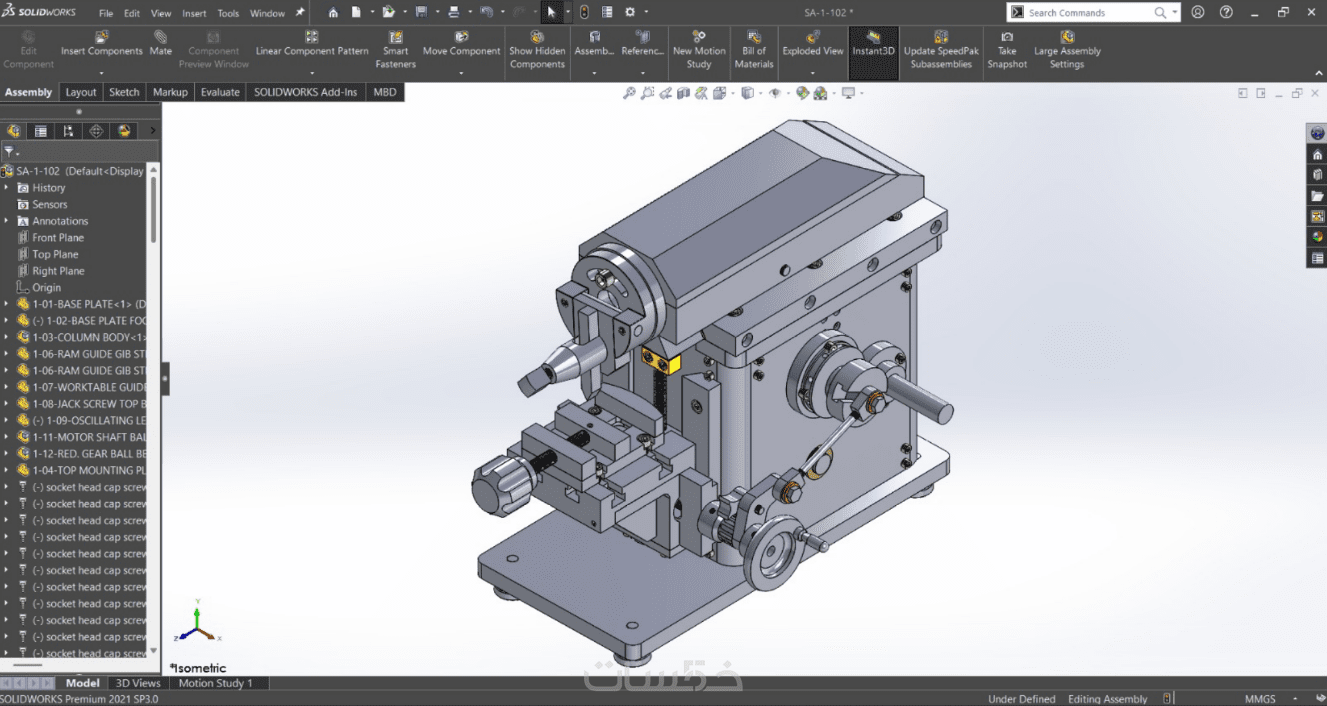
Task: Select Front Plane in feature tree
Action: (58, 238)
